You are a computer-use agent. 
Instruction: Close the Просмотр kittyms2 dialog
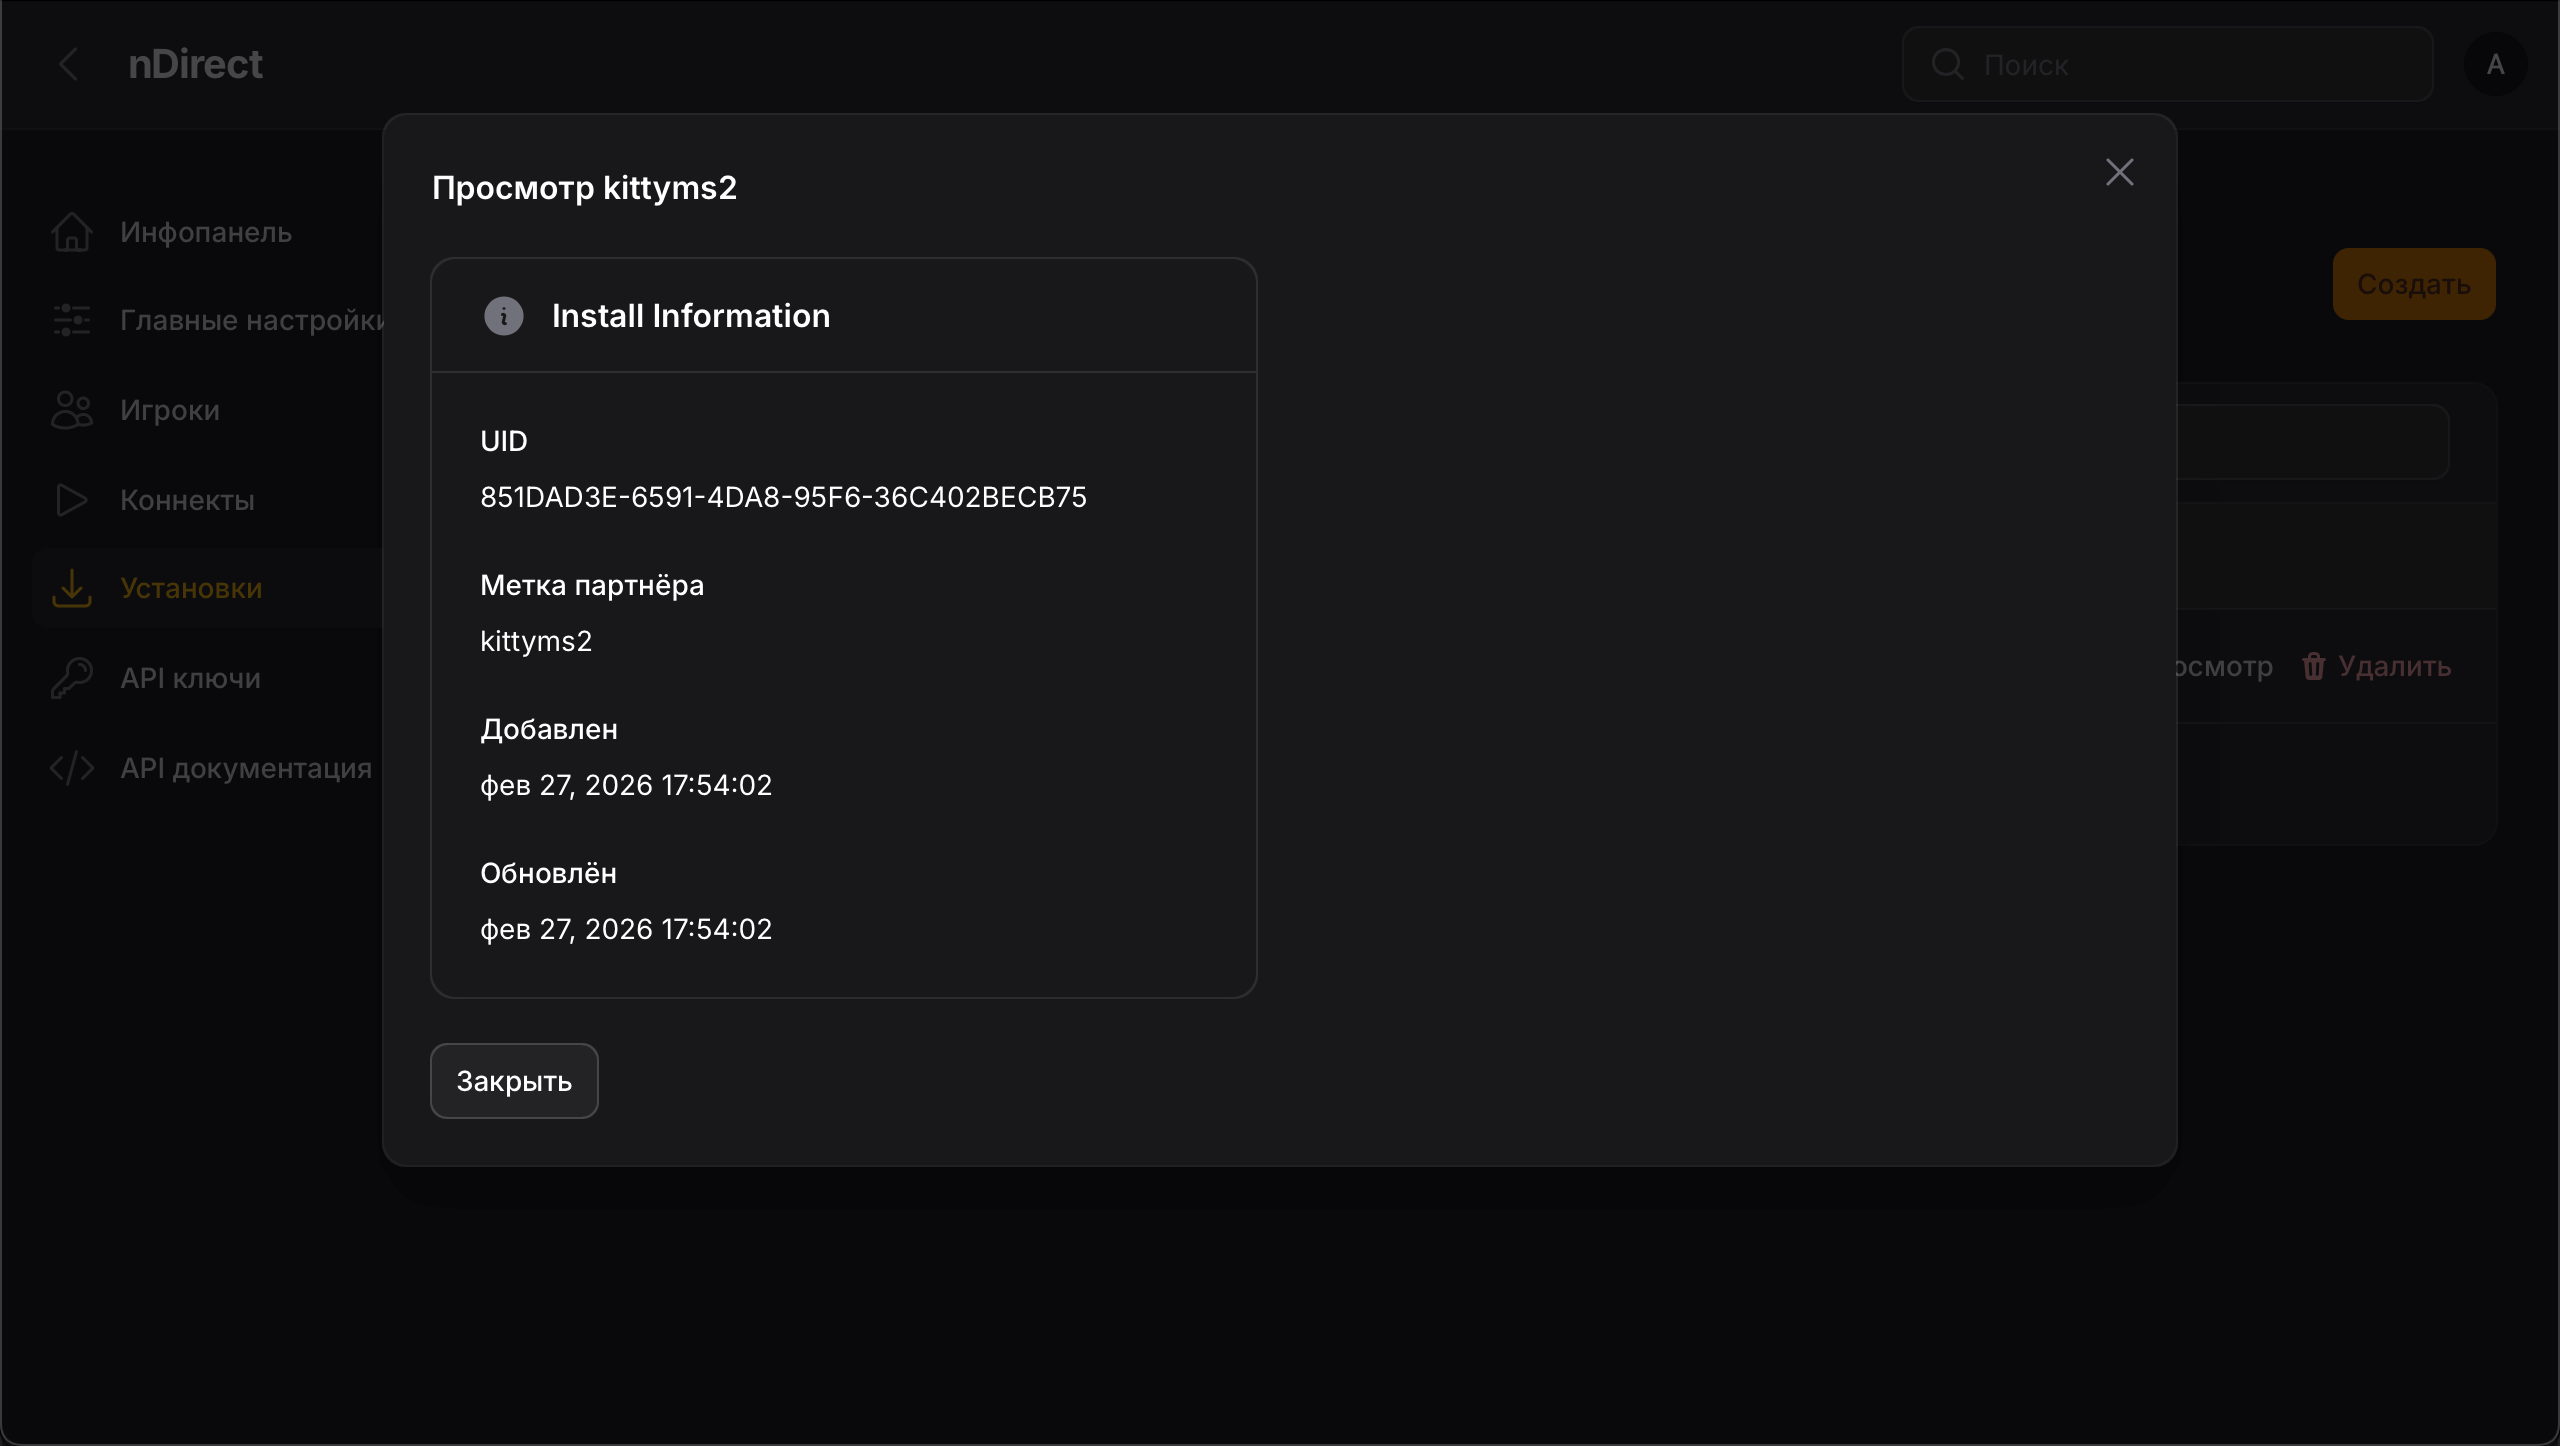tap(2119, 171)
